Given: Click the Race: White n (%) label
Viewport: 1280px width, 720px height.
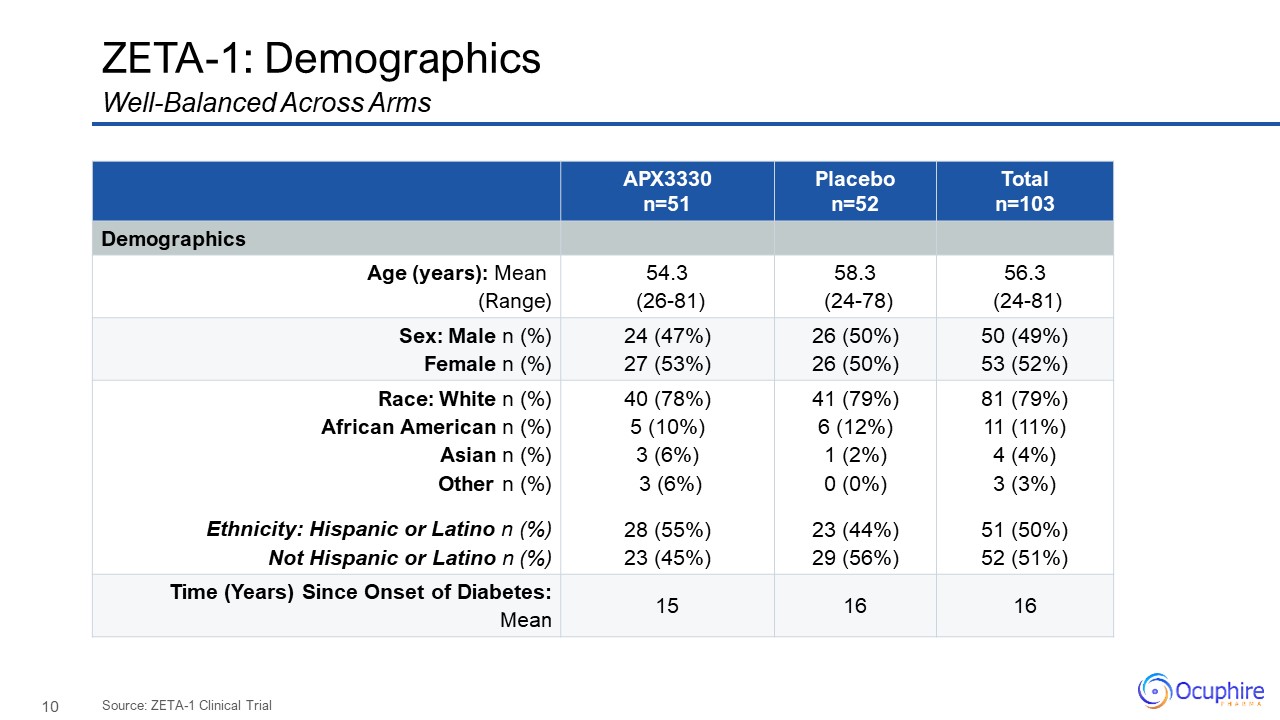Looking at the screenshot, I should [464, 399].
